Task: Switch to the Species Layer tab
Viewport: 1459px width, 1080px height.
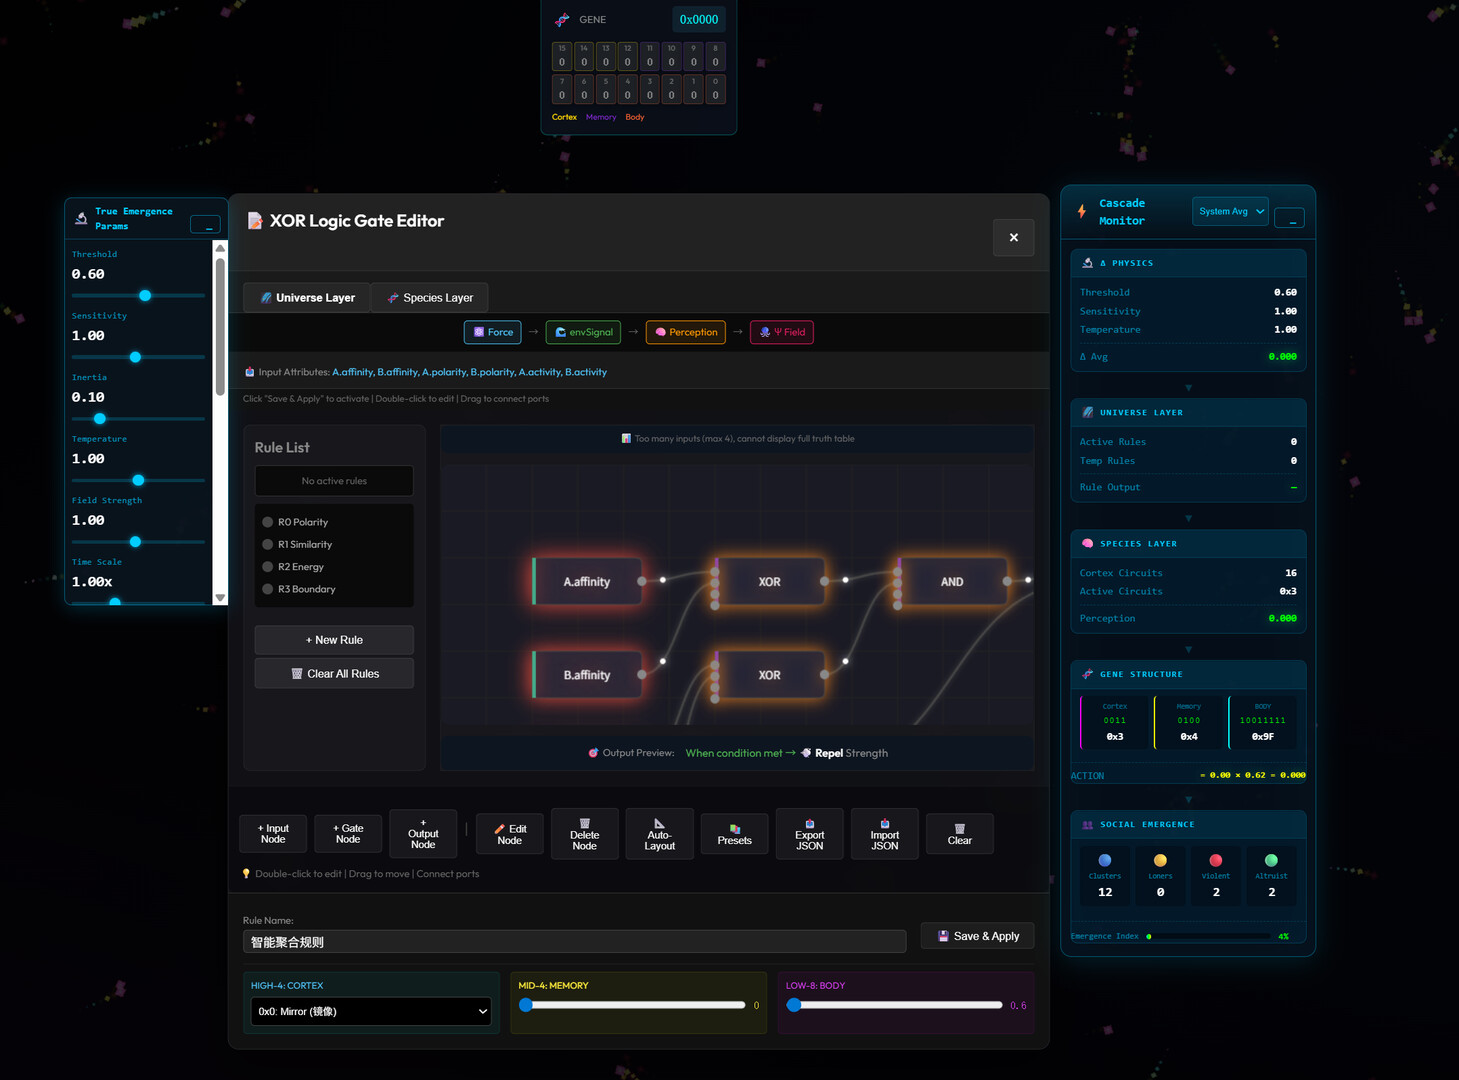Action: [x=429, y=298]
